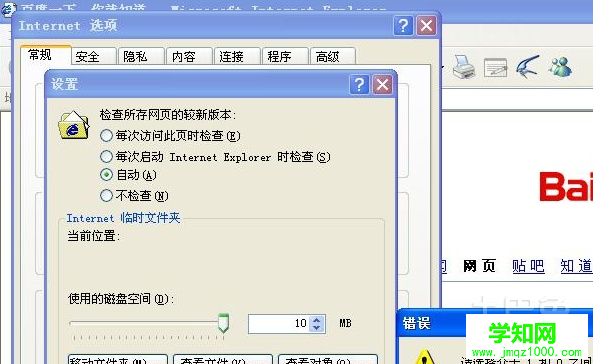Open the Messenger icon in the IE toolbar
This screenshot has width=593, height=364.
coord(560,67)
